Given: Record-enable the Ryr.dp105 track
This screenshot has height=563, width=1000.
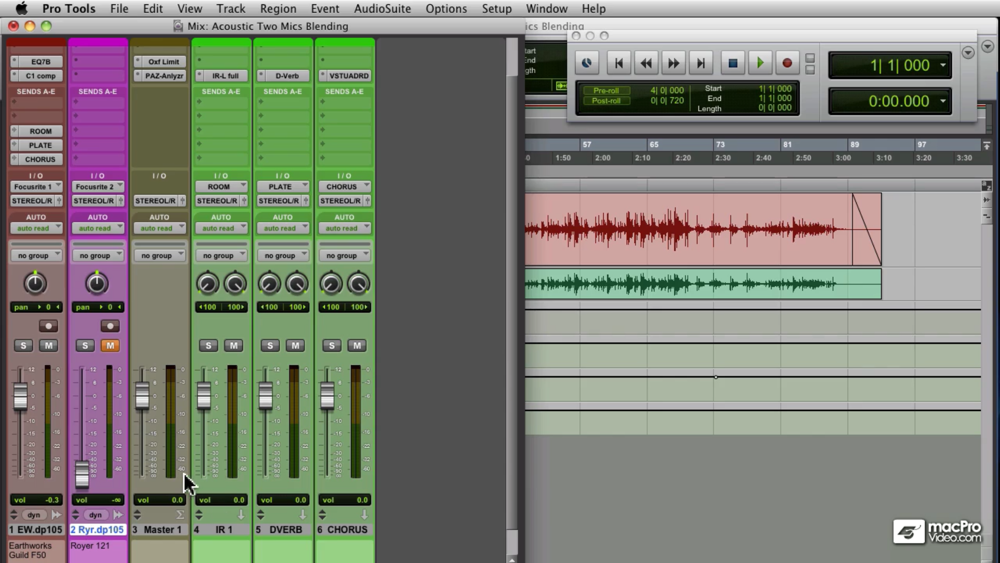Looking at the screenshot, I should 110,326.
